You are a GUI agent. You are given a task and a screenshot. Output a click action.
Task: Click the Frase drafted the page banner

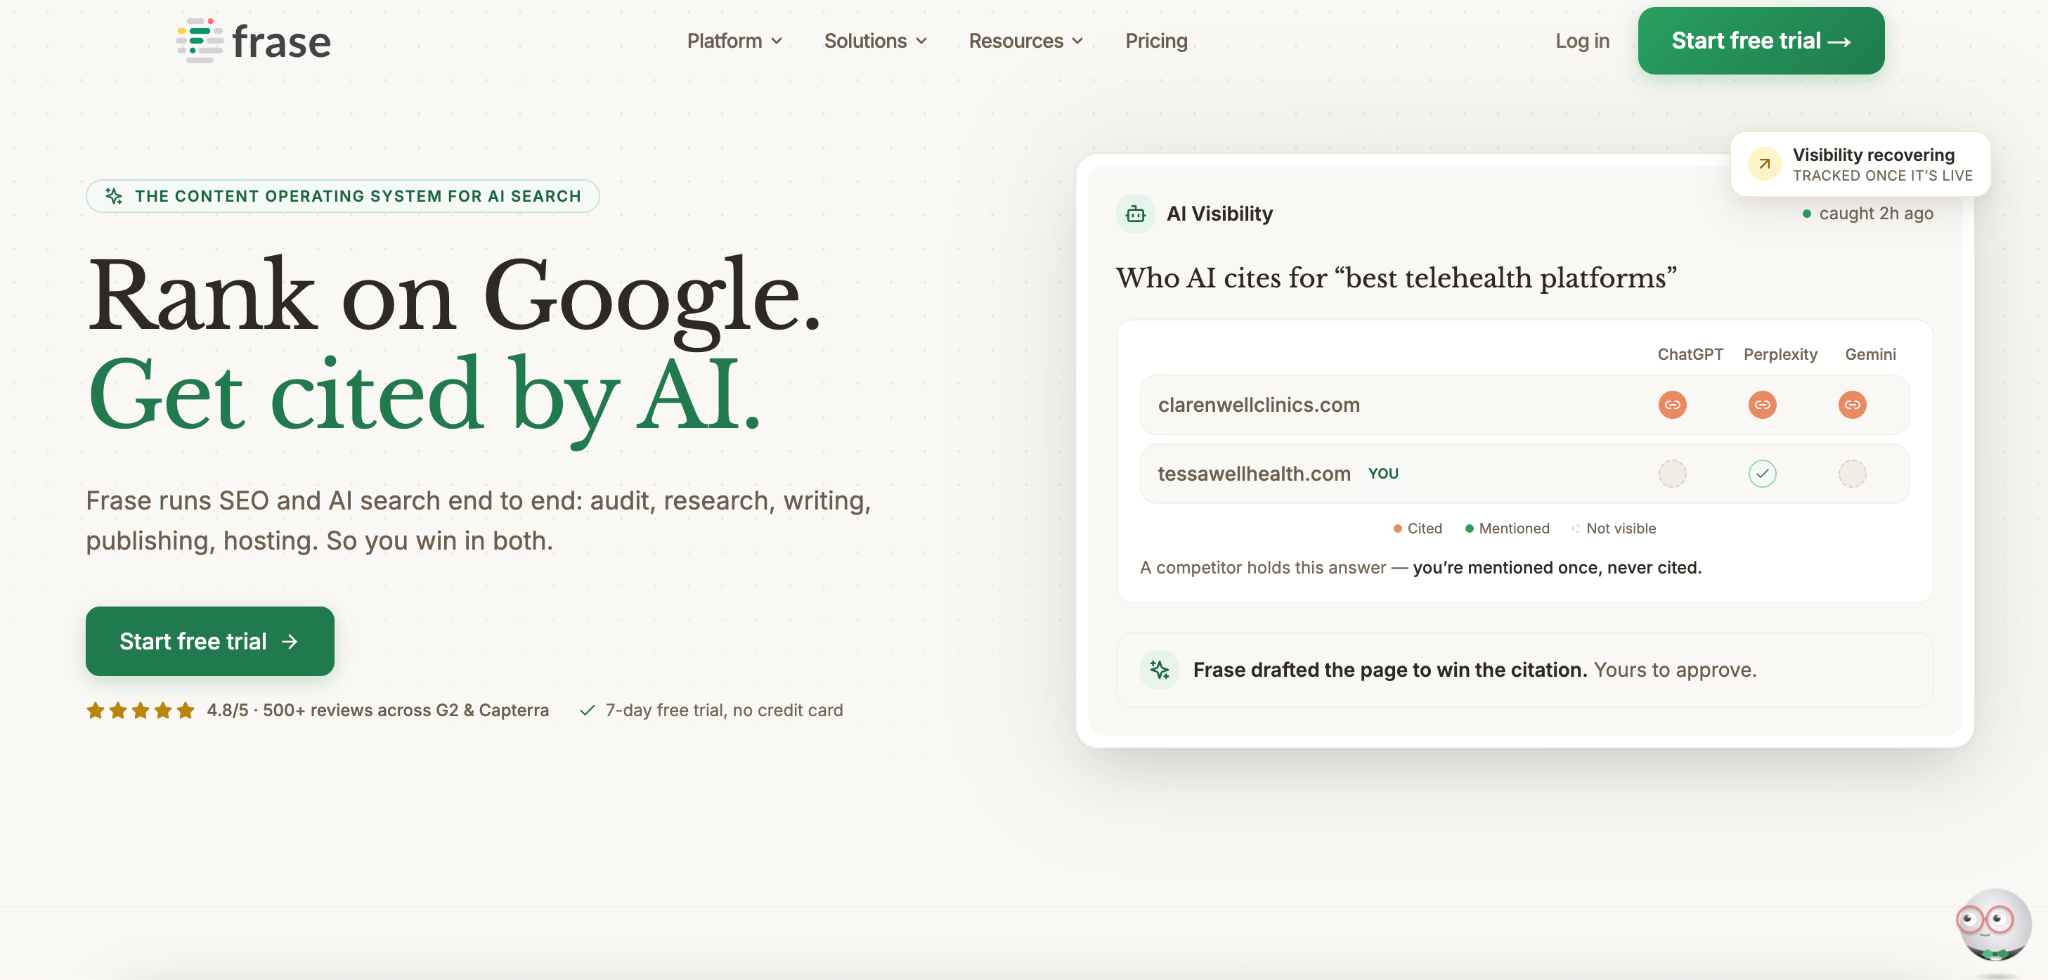pyautogui.click(x=1524, y=670)
